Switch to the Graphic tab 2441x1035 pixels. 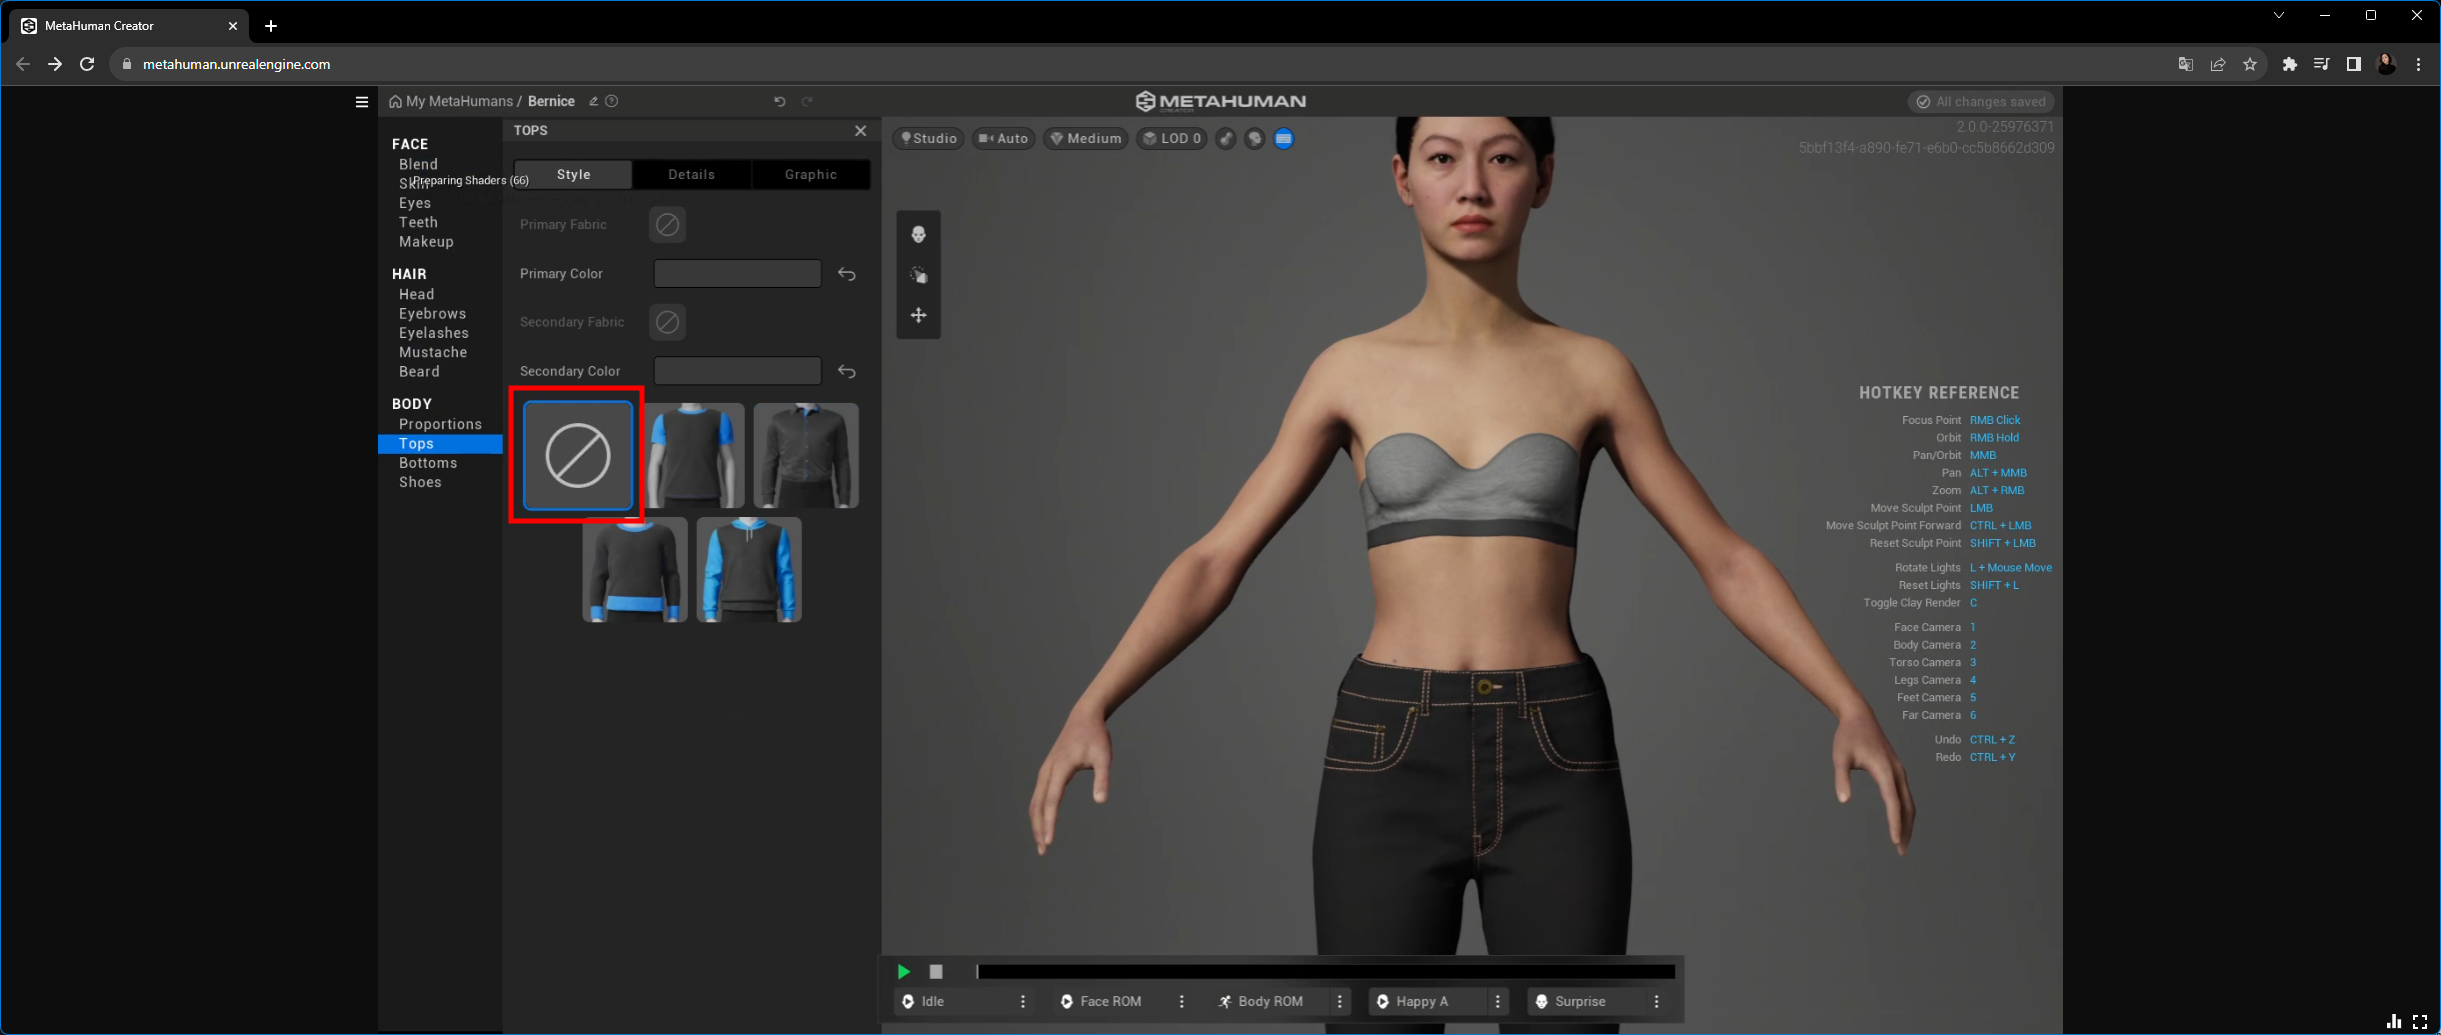[x=810, y=175]
